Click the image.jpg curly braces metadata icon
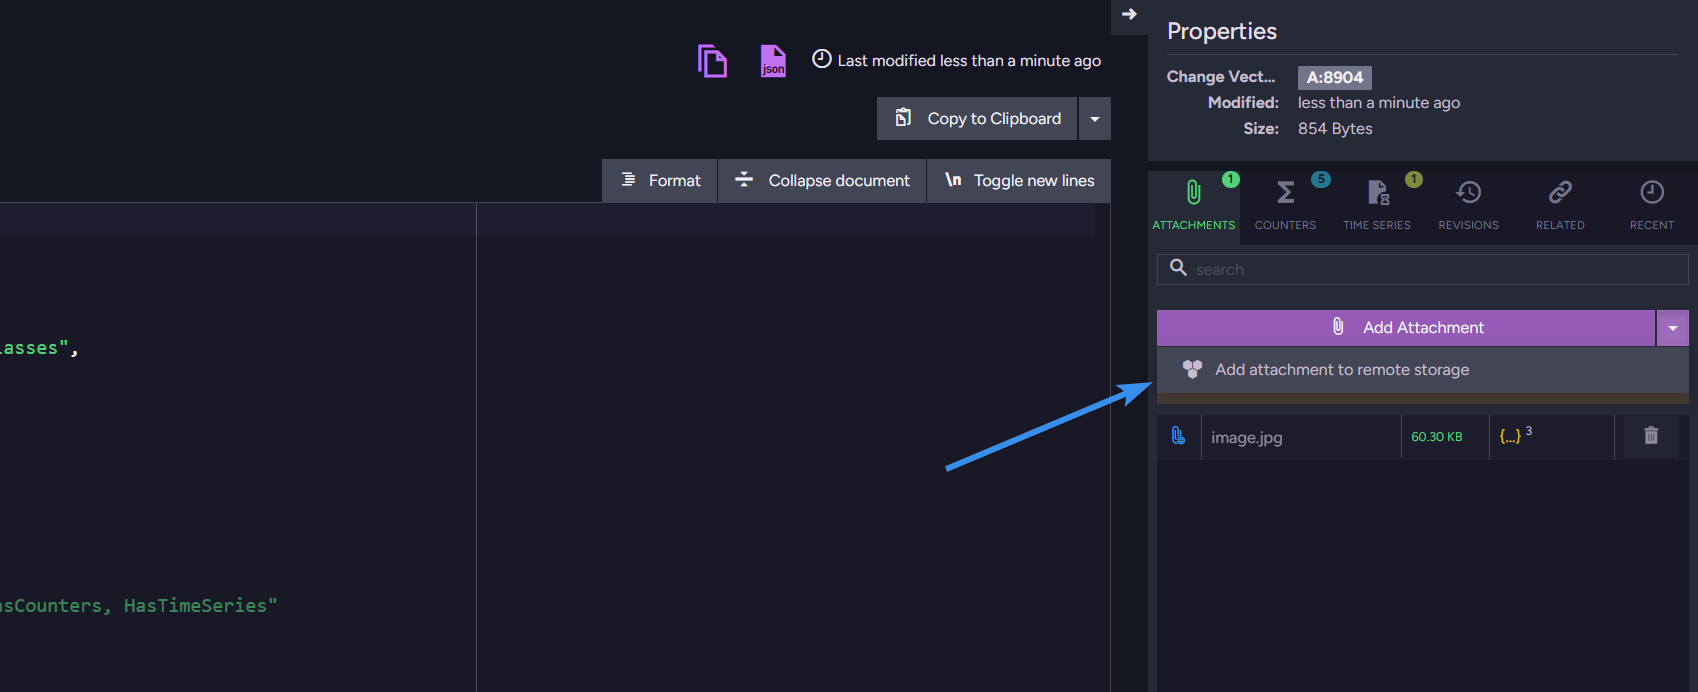Image resolution: width=1698 pixels, height=692 pixels. tap(1510, 436)
